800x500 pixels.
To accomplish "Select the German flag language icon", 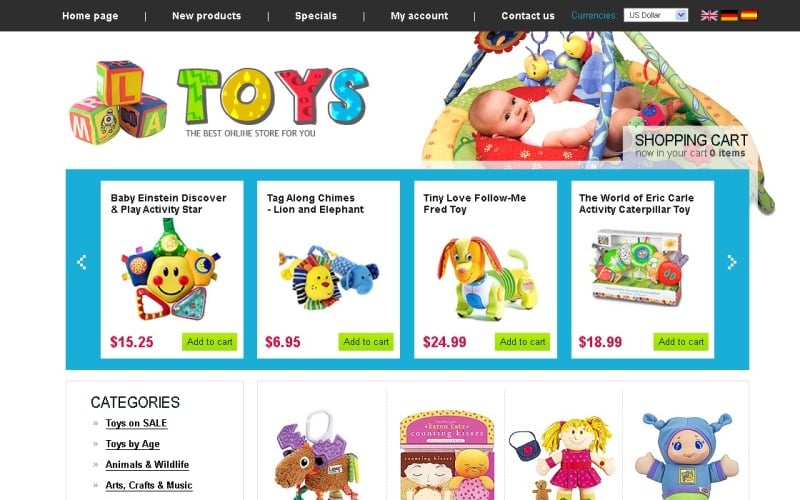I will pyautogui.click(x=729, y=15).
